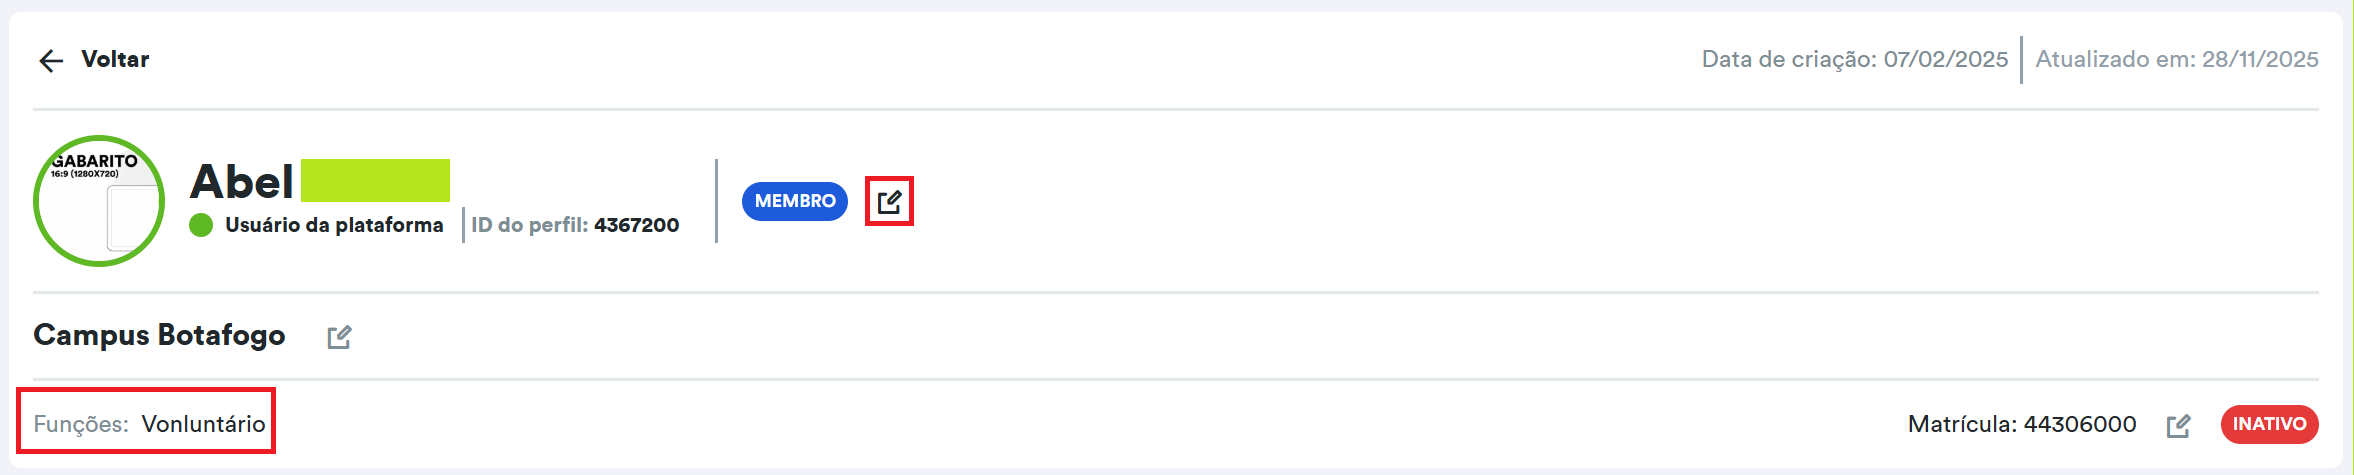Viewport: 2354px width, 475px height.
Task: Click the green online status dot
Action: 201,225
